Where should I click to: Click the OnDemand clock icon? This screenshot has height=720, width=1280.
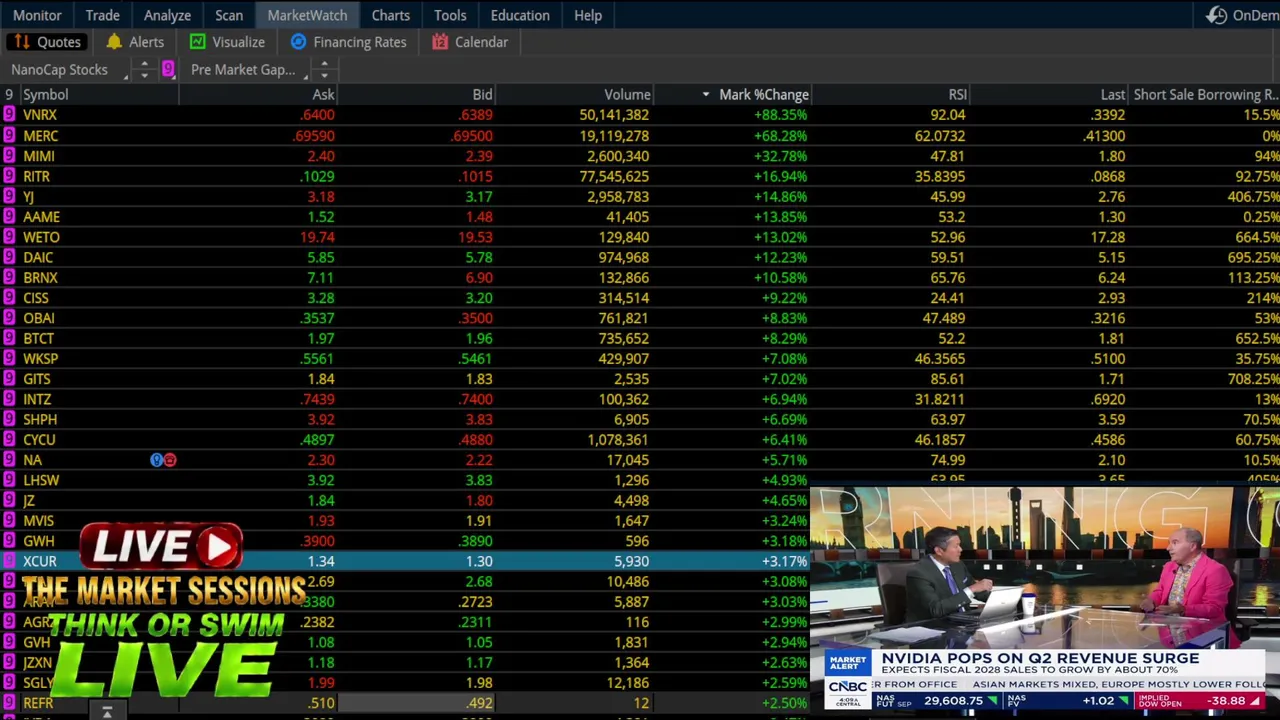tap(1216, 15)
